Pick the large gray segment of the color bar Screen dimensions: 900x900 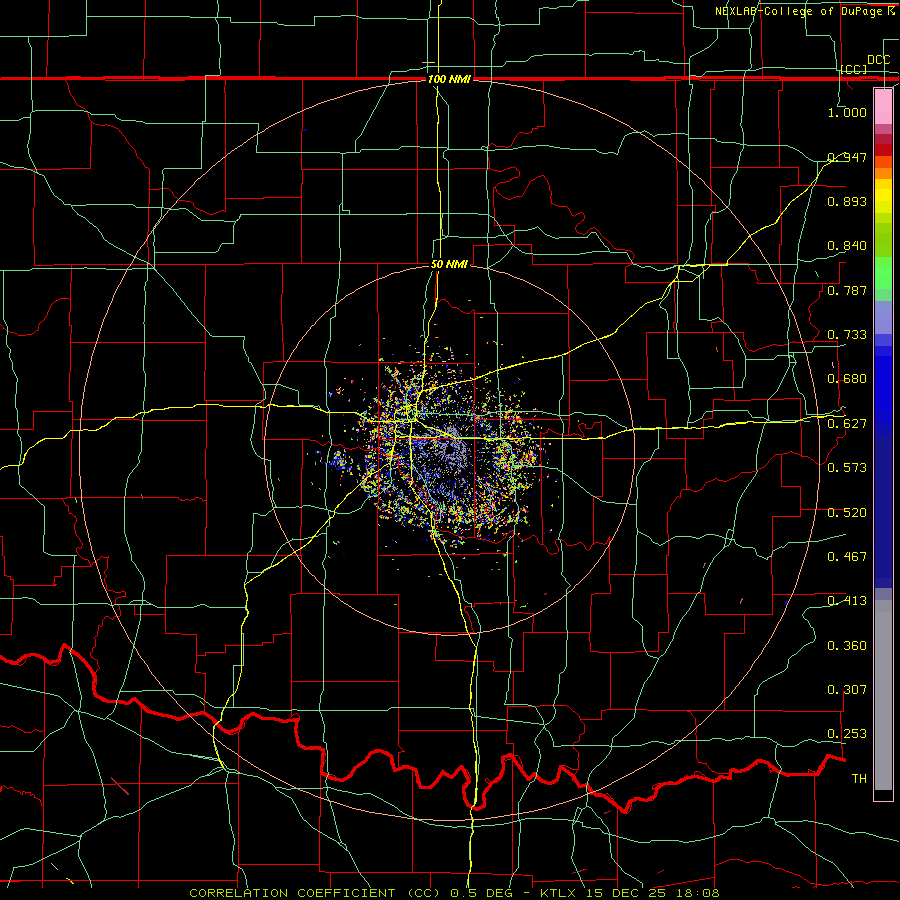883,695
